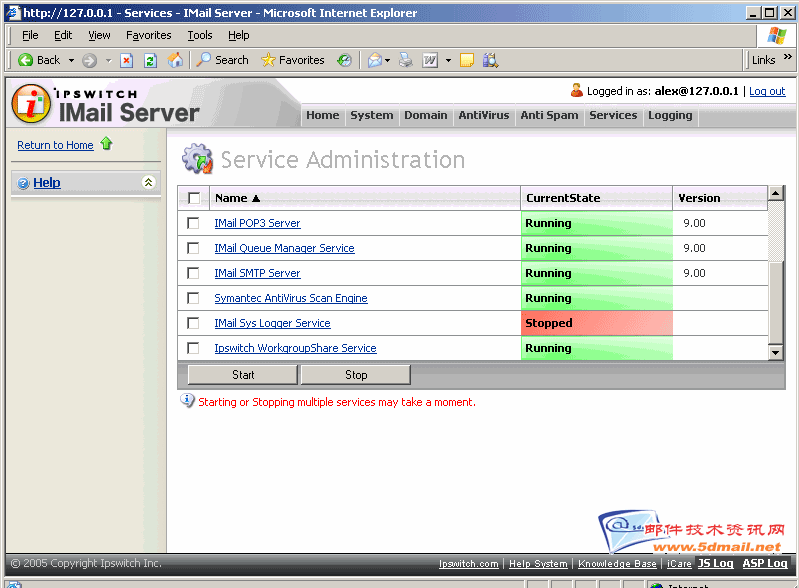Click the IMail Server logo icon
This screenshot has height=588, width=799.
coord(31,104)
